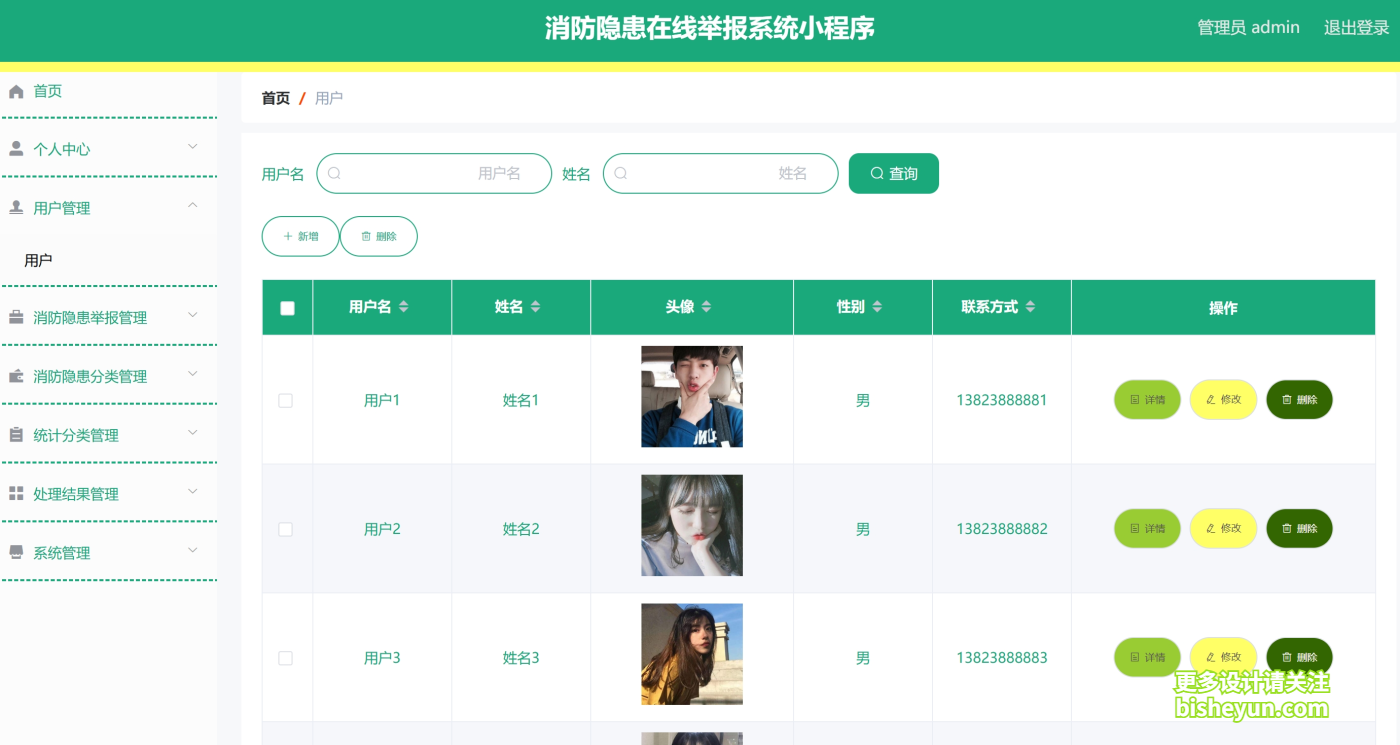Click the 统计分类管理 document icon
Image resolution: width=1400 pixels, height=745 pixels.
click(14, 434)
